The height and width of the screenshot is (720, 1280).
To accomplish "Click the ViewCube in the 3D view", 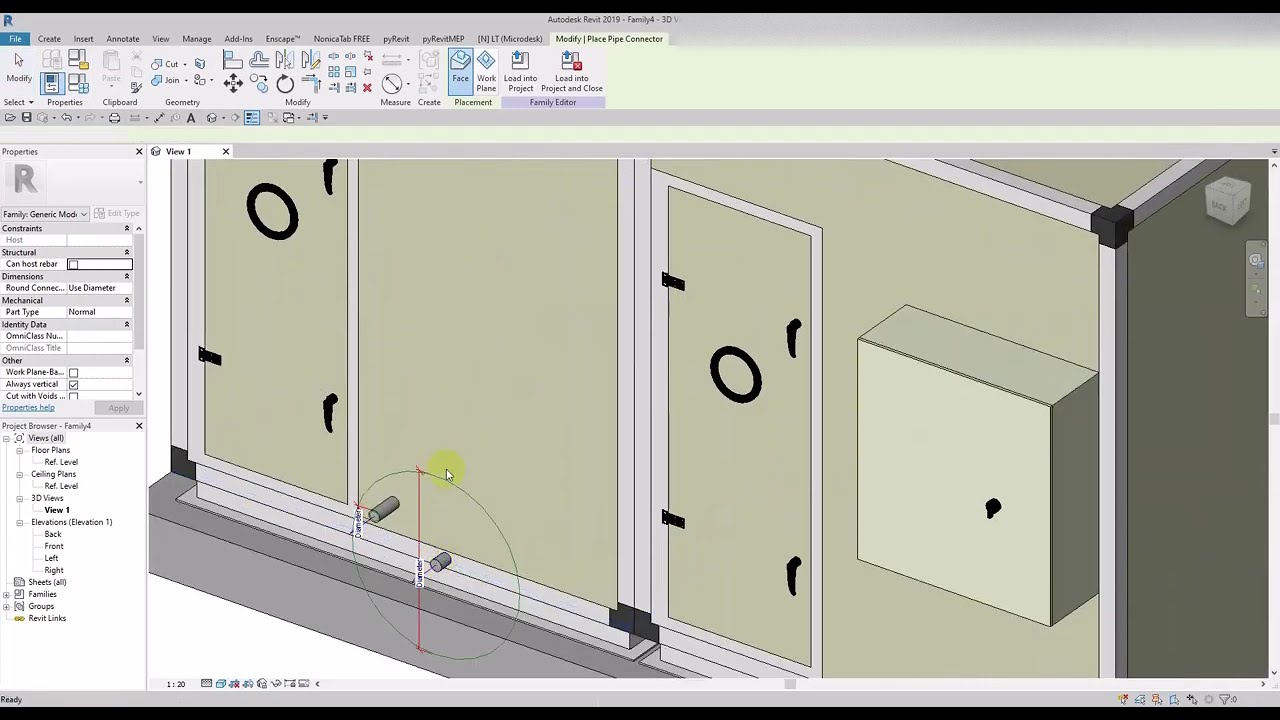I will [1227, 200].
